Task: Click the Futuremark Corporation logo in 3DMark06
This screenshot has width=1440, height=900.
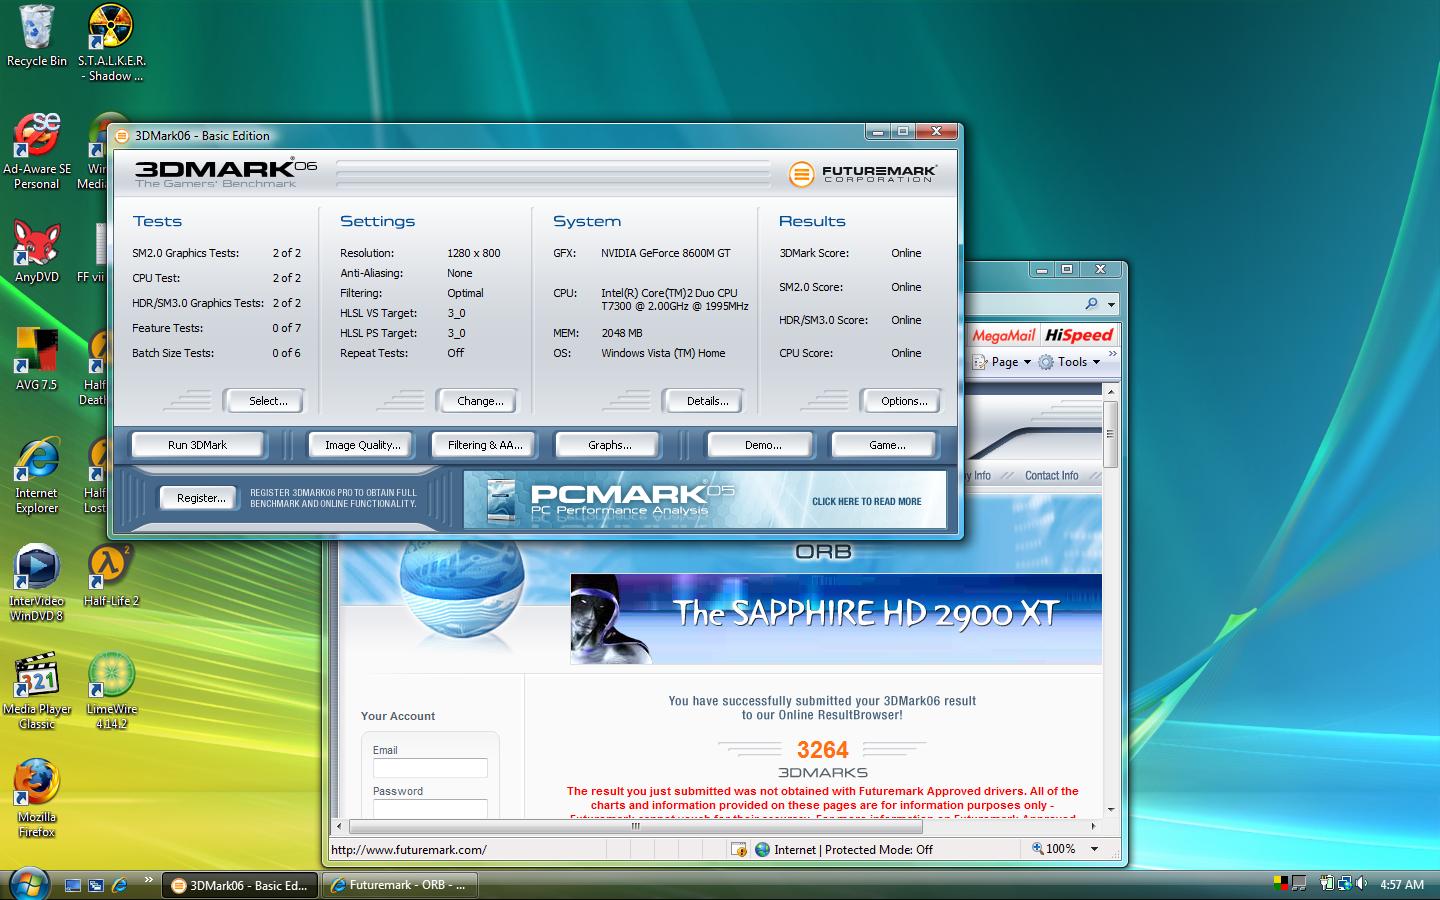Action: click(862, 173)
